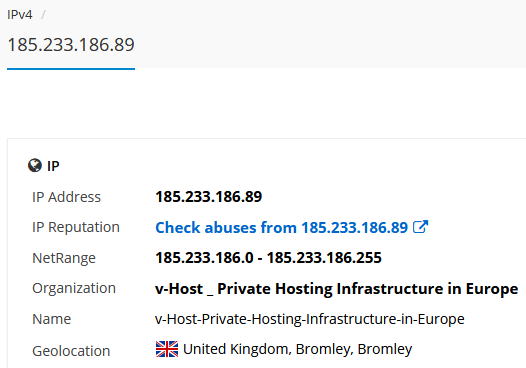
Task: Click the United Kingdom flag icon
Action: pyautogui.click(x=167, y=349)
